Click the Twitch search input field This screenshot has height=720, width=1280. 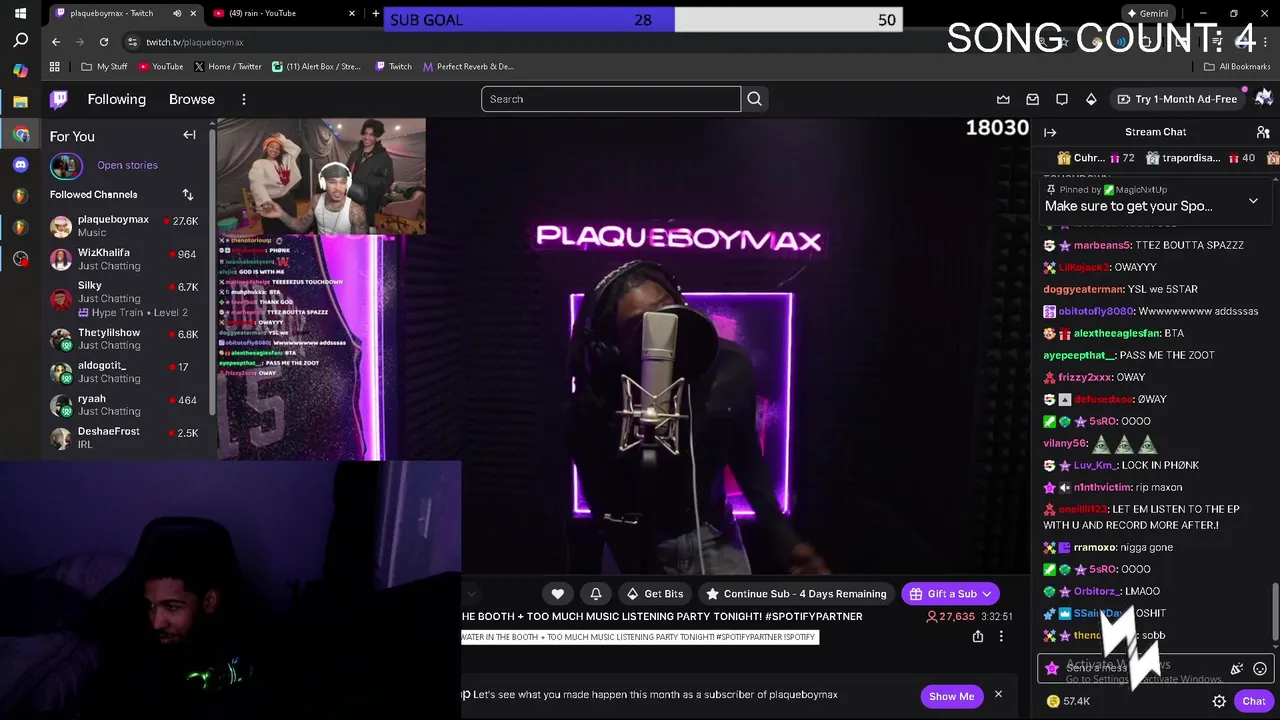click(611, 99)
